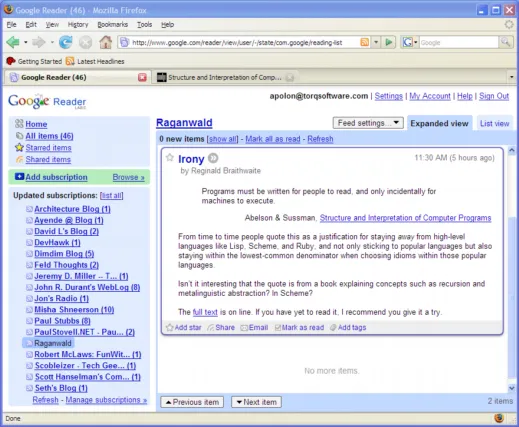
Task: Open the Seth's Blog (1) subscription
Action: pyautogui.click(x=61, y=388)
